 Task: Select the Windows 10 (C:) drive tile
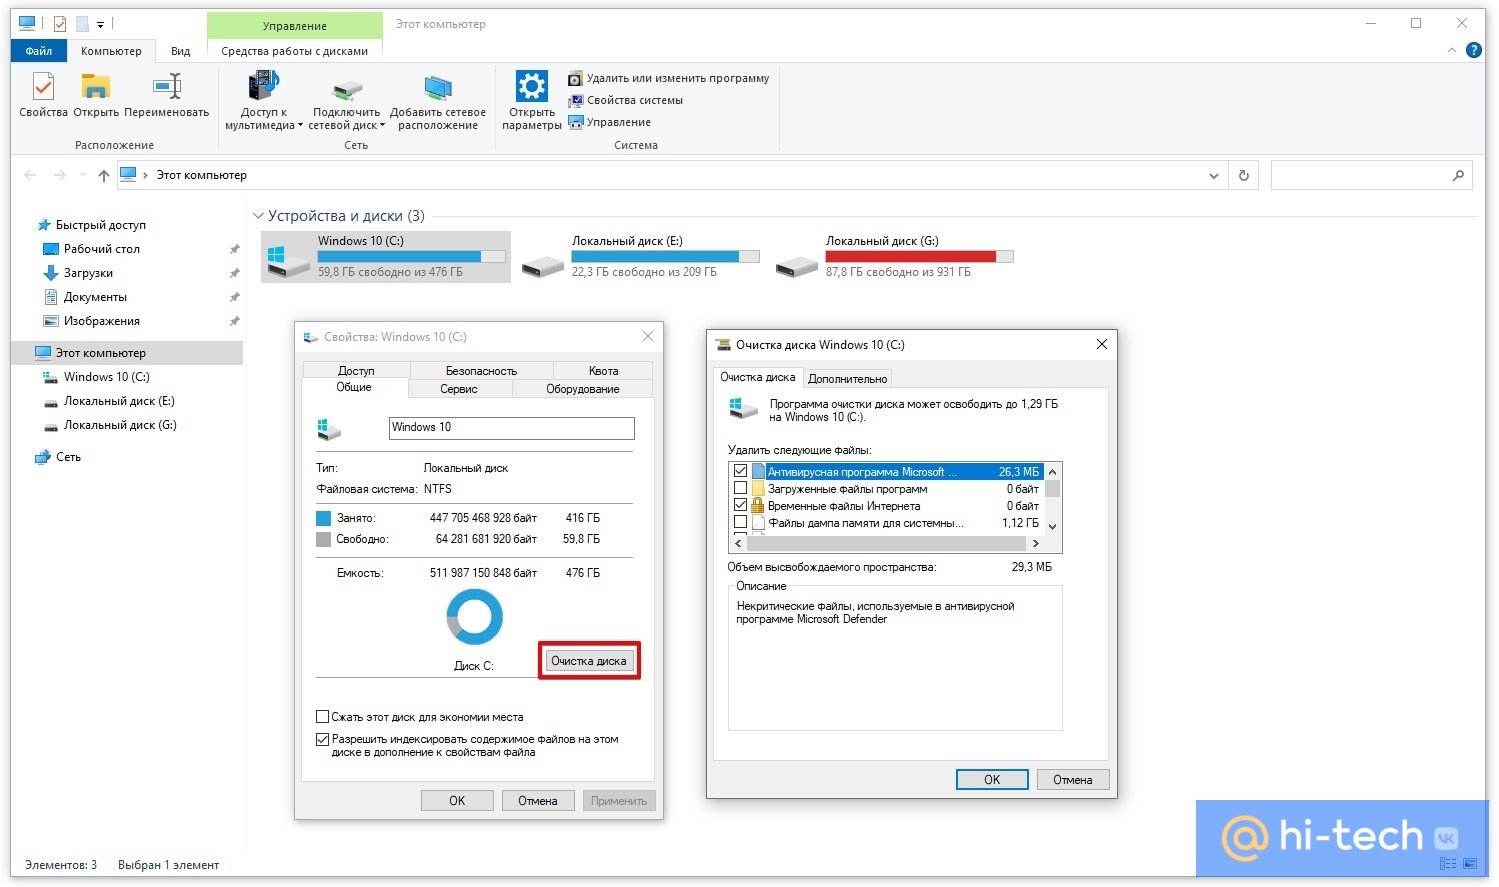pyautogui.click(x=386, y=257)
